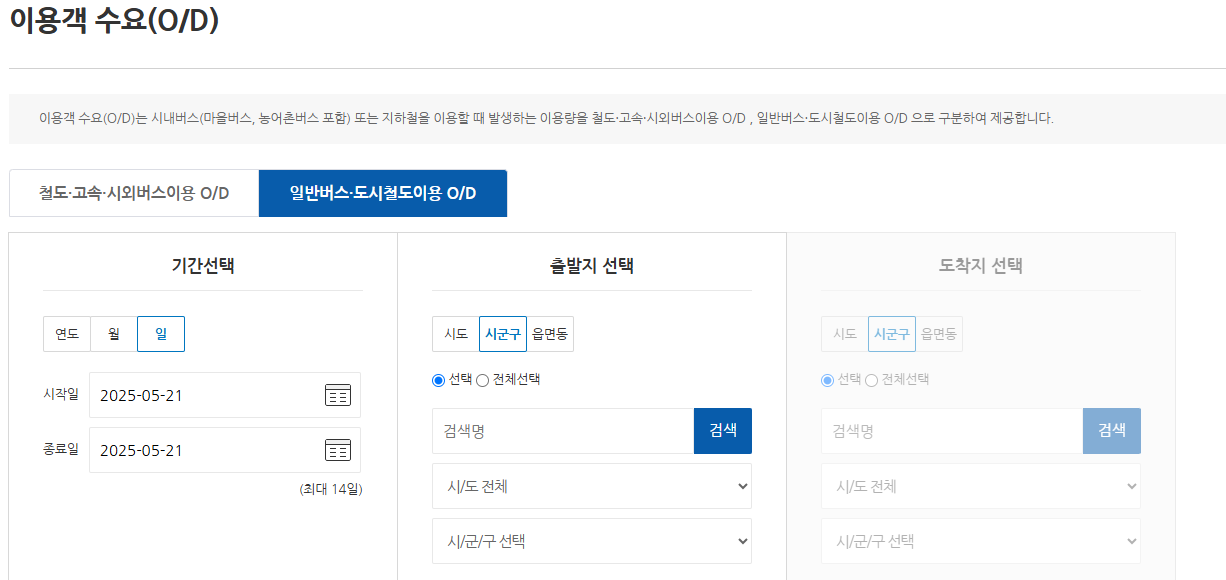Click the 도착지 선택 heading
The height and width of the screenshot is (580, 1226).
tap(981, 265)
